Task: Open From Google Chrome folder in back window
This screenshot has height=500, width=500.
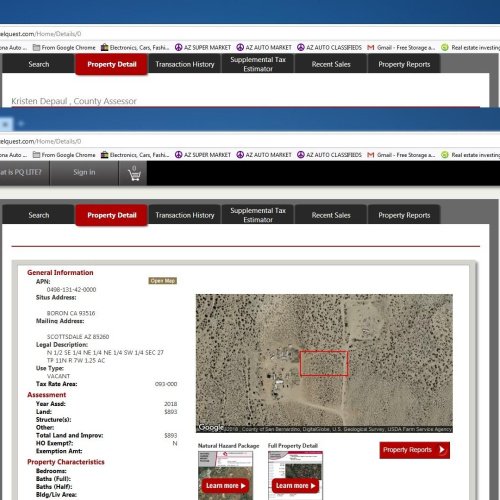Action: point(64,48)
